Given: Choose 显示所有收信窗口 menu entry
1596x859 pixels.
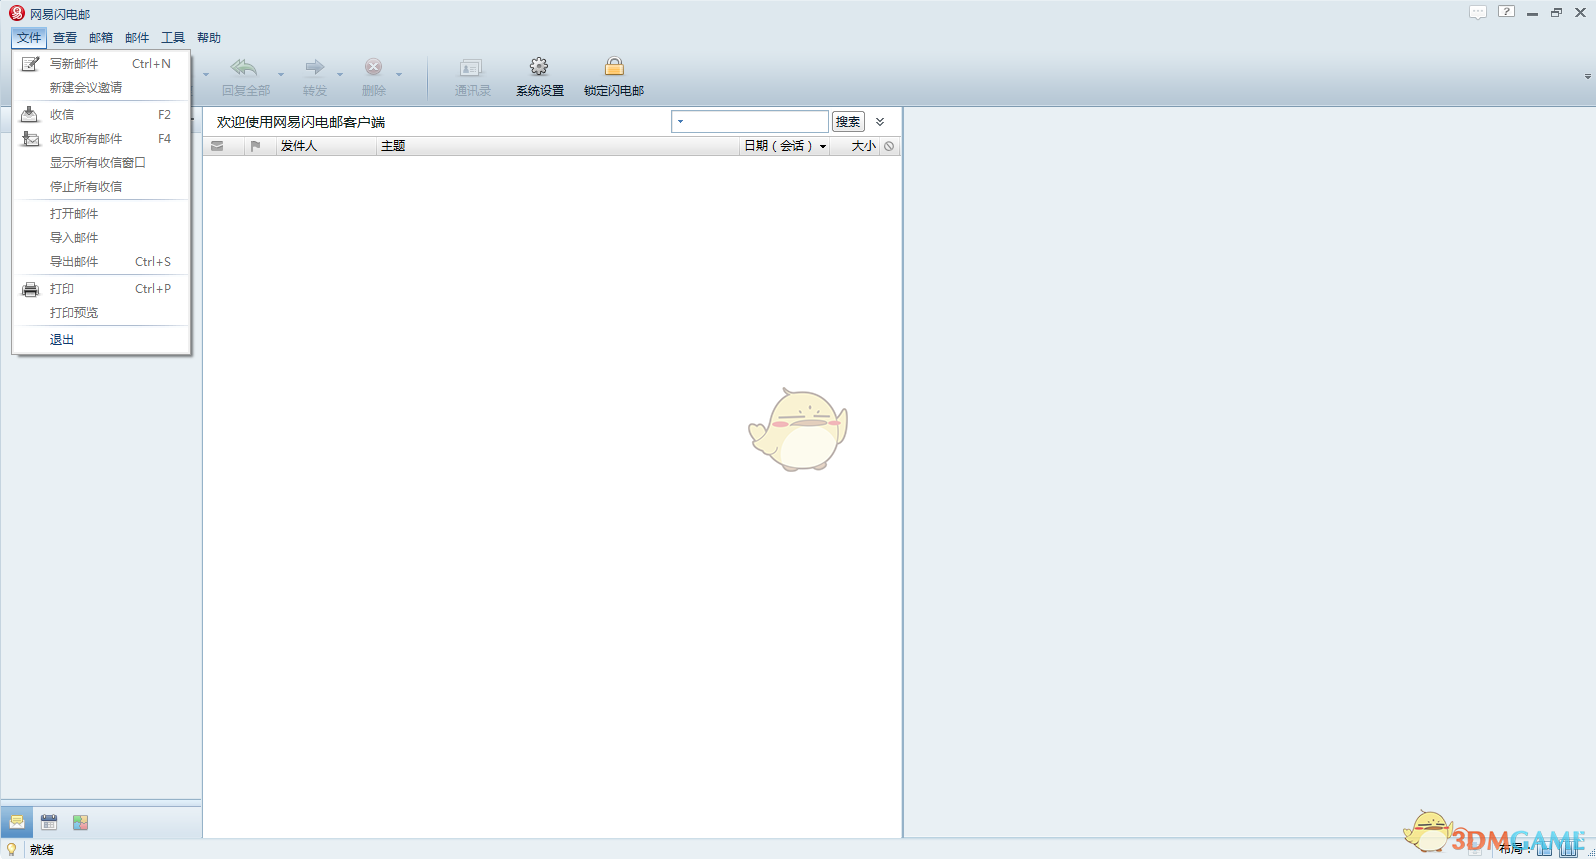Looking at the screenshot, I should [x=101, y=163].
